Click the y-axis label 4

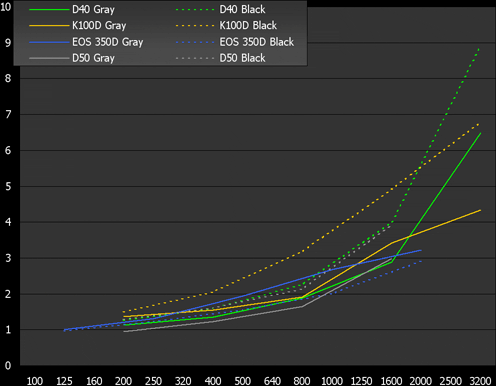(x=8, y=222)
